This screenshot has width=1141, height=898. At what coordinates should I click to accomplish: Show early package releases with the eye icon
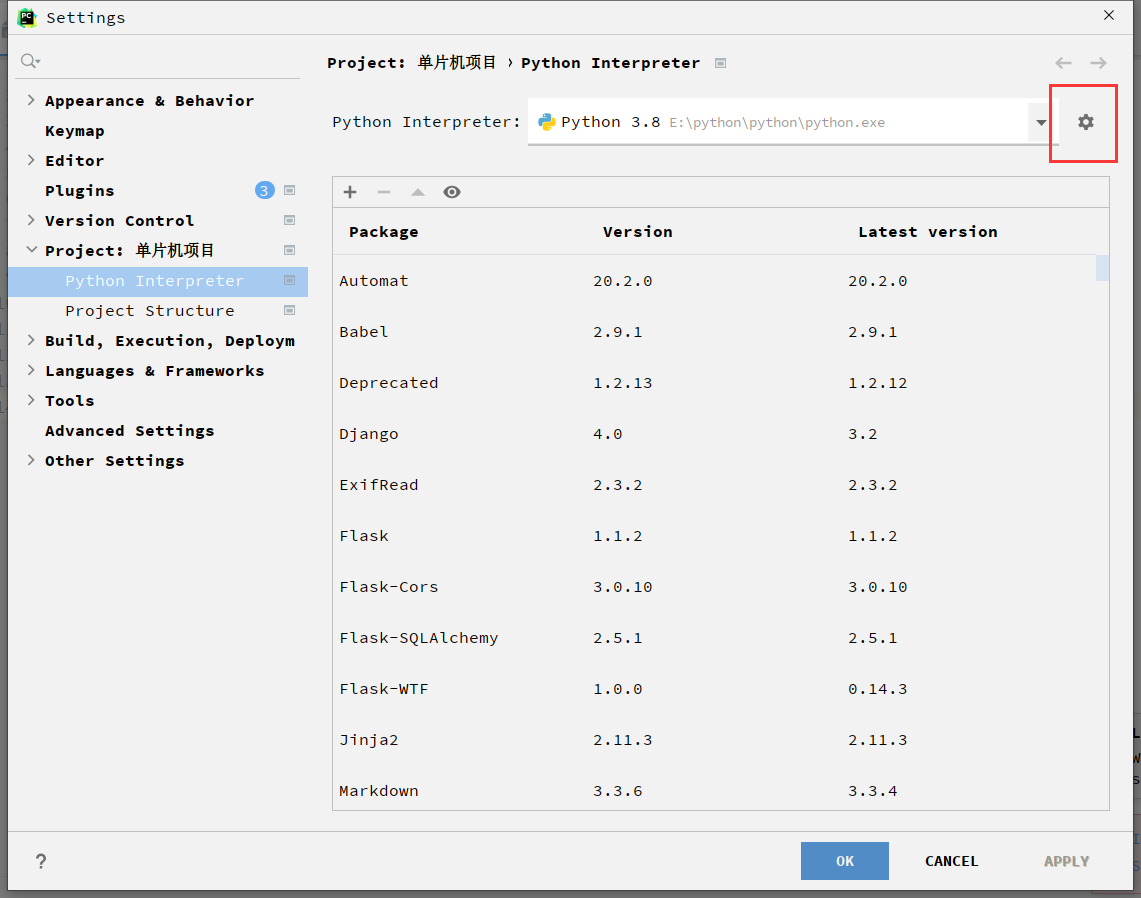(x=452, y=191)
